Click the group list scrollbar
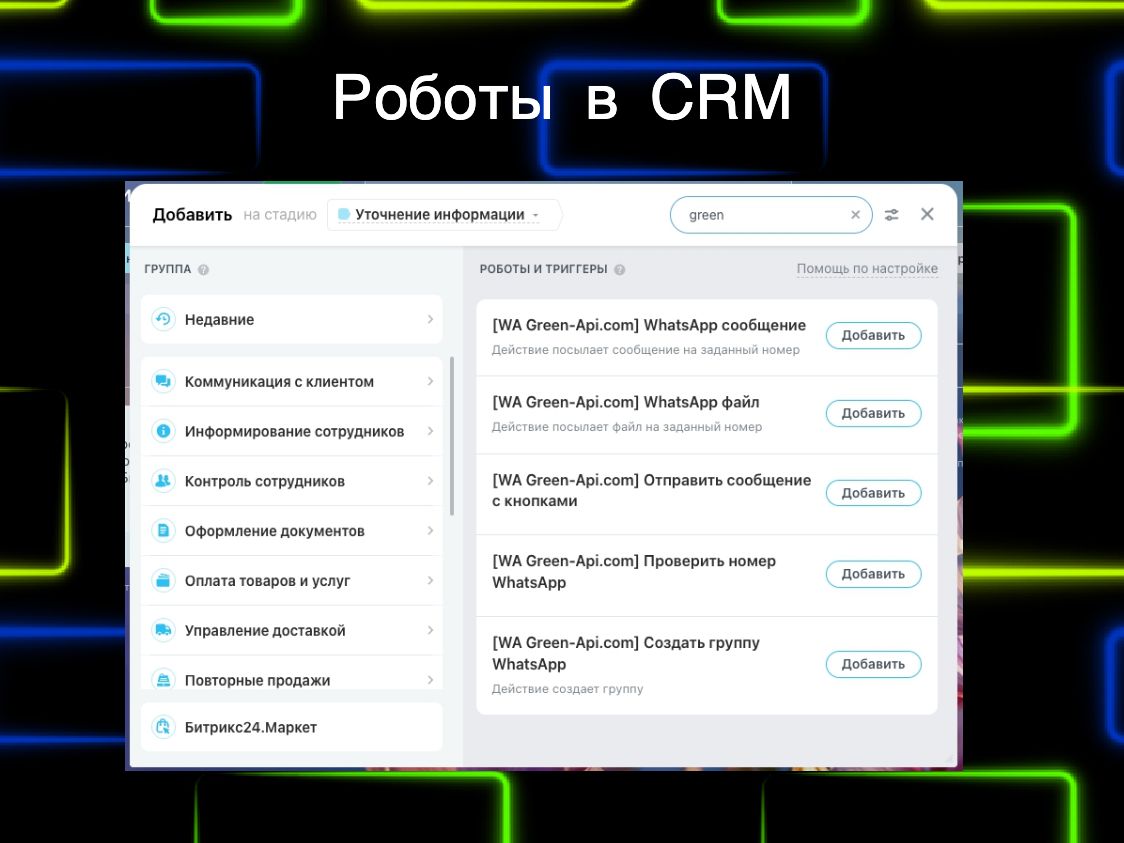Viewport: 1124px width, 843px height. tap(452, 436)
